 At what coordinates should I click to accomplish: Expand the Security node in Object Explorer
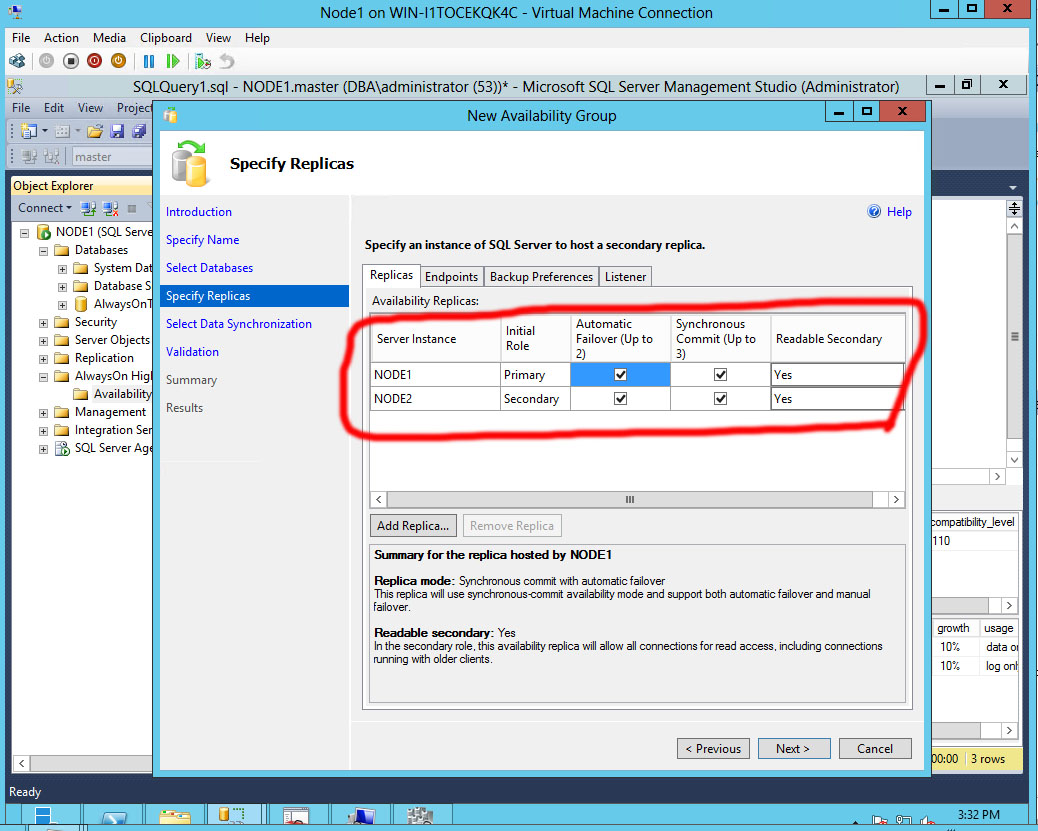[43, 322]
